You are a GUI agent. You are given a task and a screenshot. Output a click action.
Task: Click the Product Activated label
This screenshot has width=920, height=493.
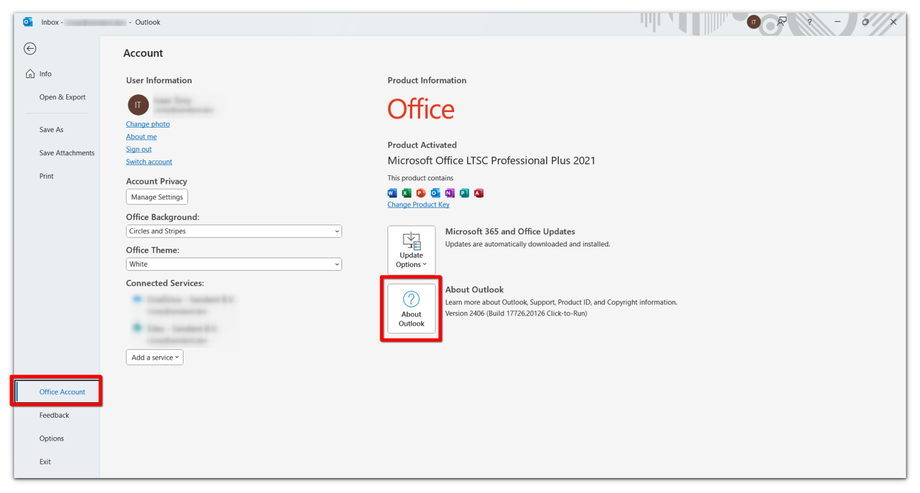(x=422, y=145)
